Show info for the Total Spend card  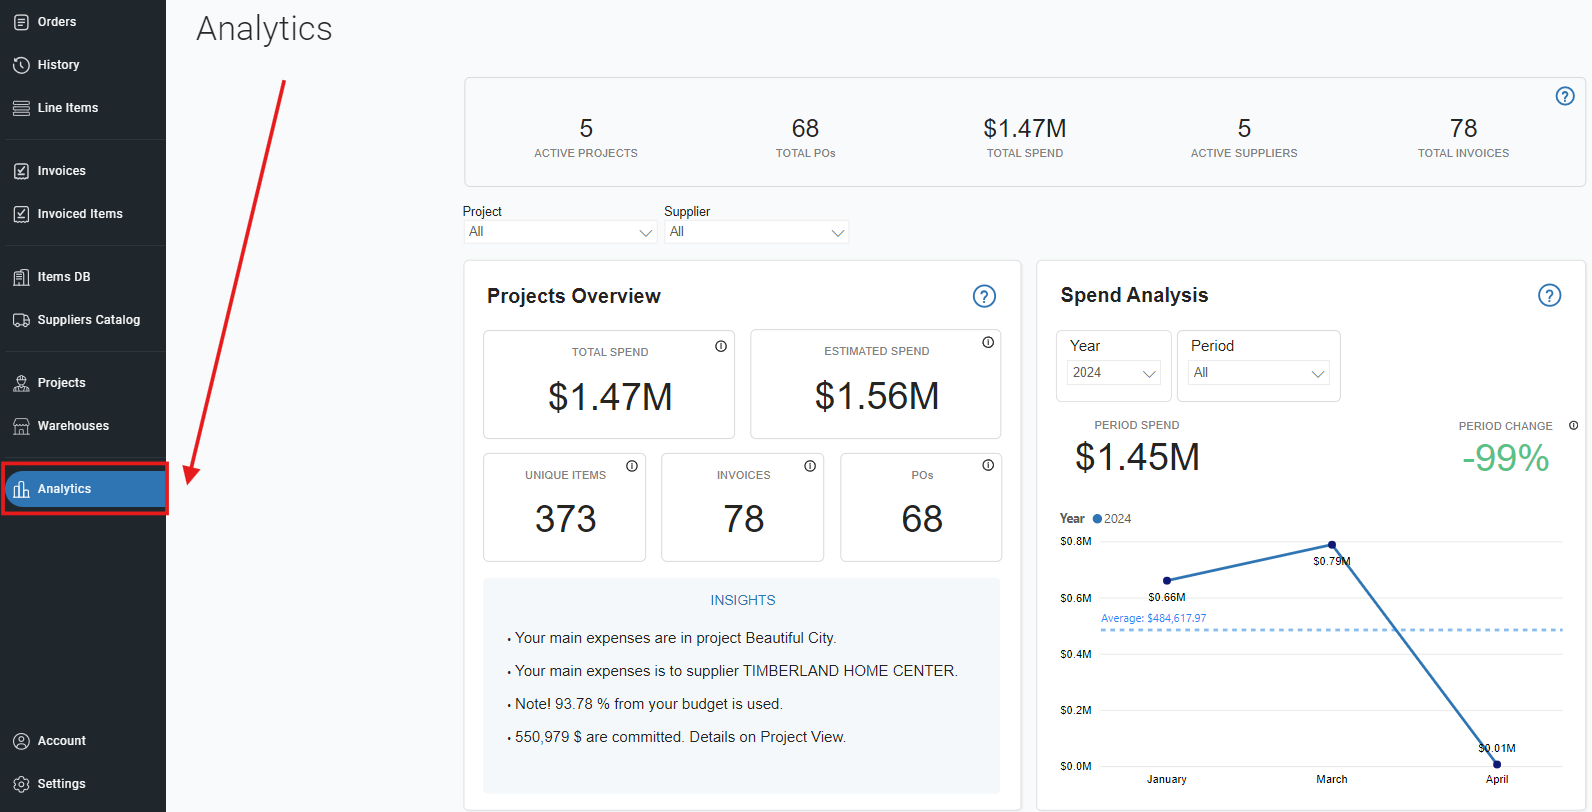pos(721,346)
